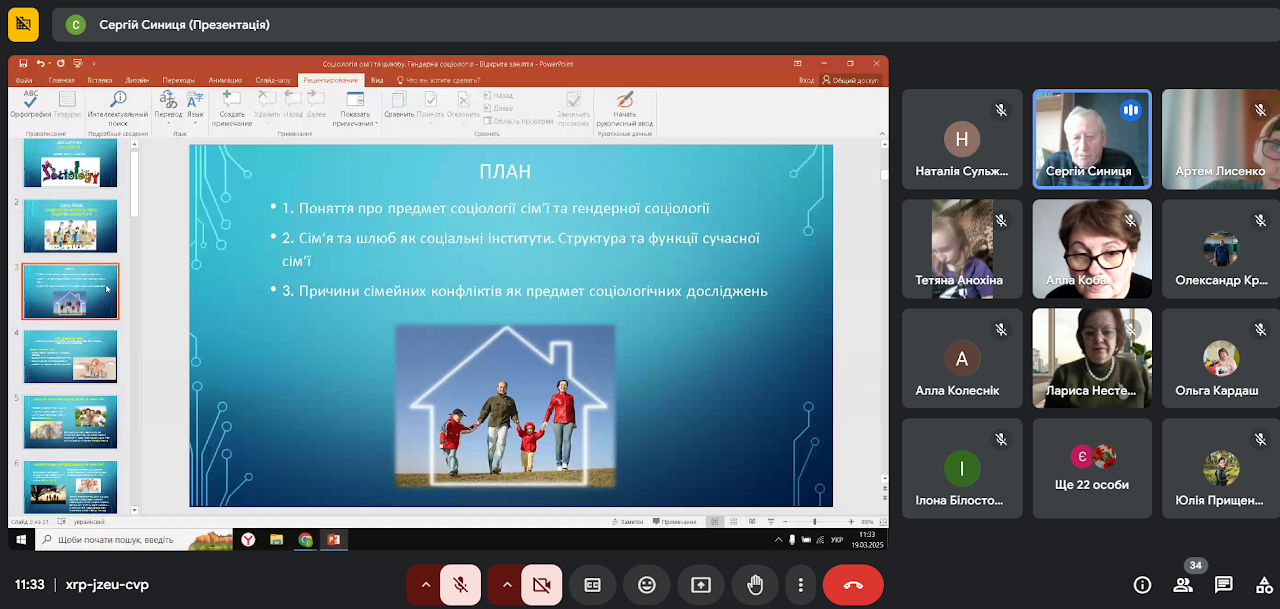Screen dimensions: 1280x609
Task: Click the Windows search box in taskbar
Action: [x=120, y=540]
